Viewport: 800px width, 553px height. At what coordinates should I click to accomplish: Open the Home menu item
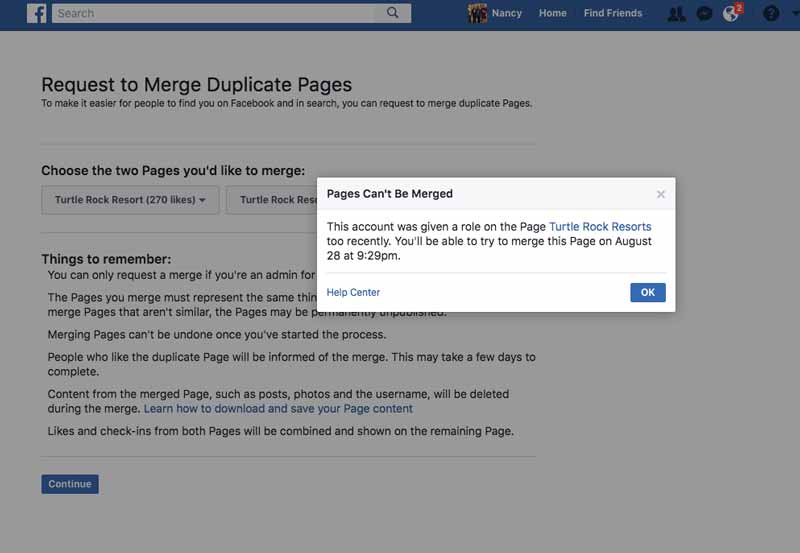553,13
